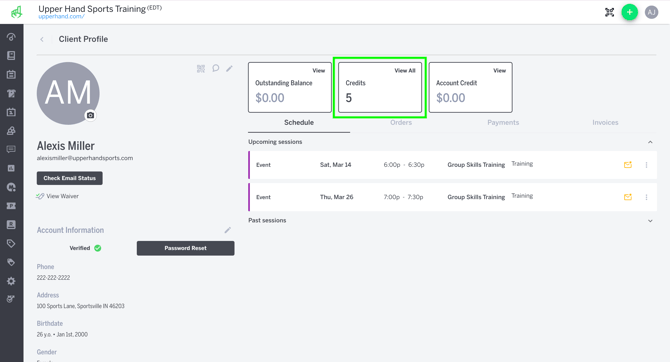Viewport: 670px width, 362px height.
Task: Open the jersey shirt icon in the sidebar
Action: pyautogui.click(x=11, y=93)
